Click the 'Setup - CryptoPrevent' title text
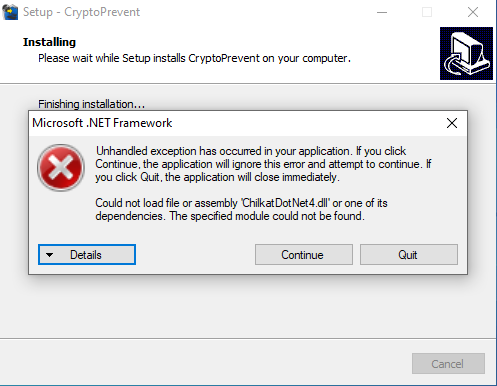The height and width of the screenshot is (386, 497). point(81,12)
